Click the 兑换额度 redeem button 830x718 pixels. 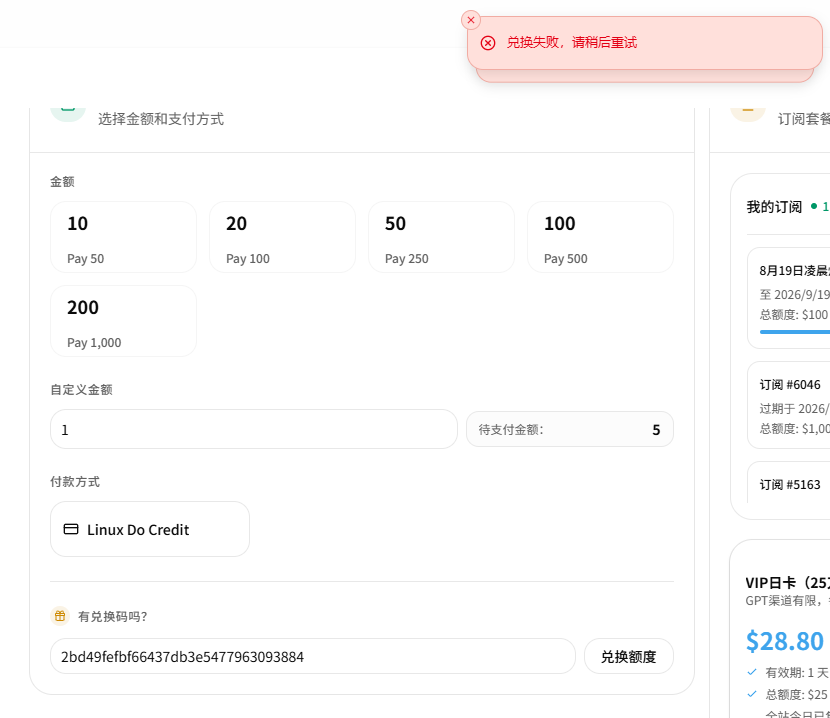[x=629, y=656]
